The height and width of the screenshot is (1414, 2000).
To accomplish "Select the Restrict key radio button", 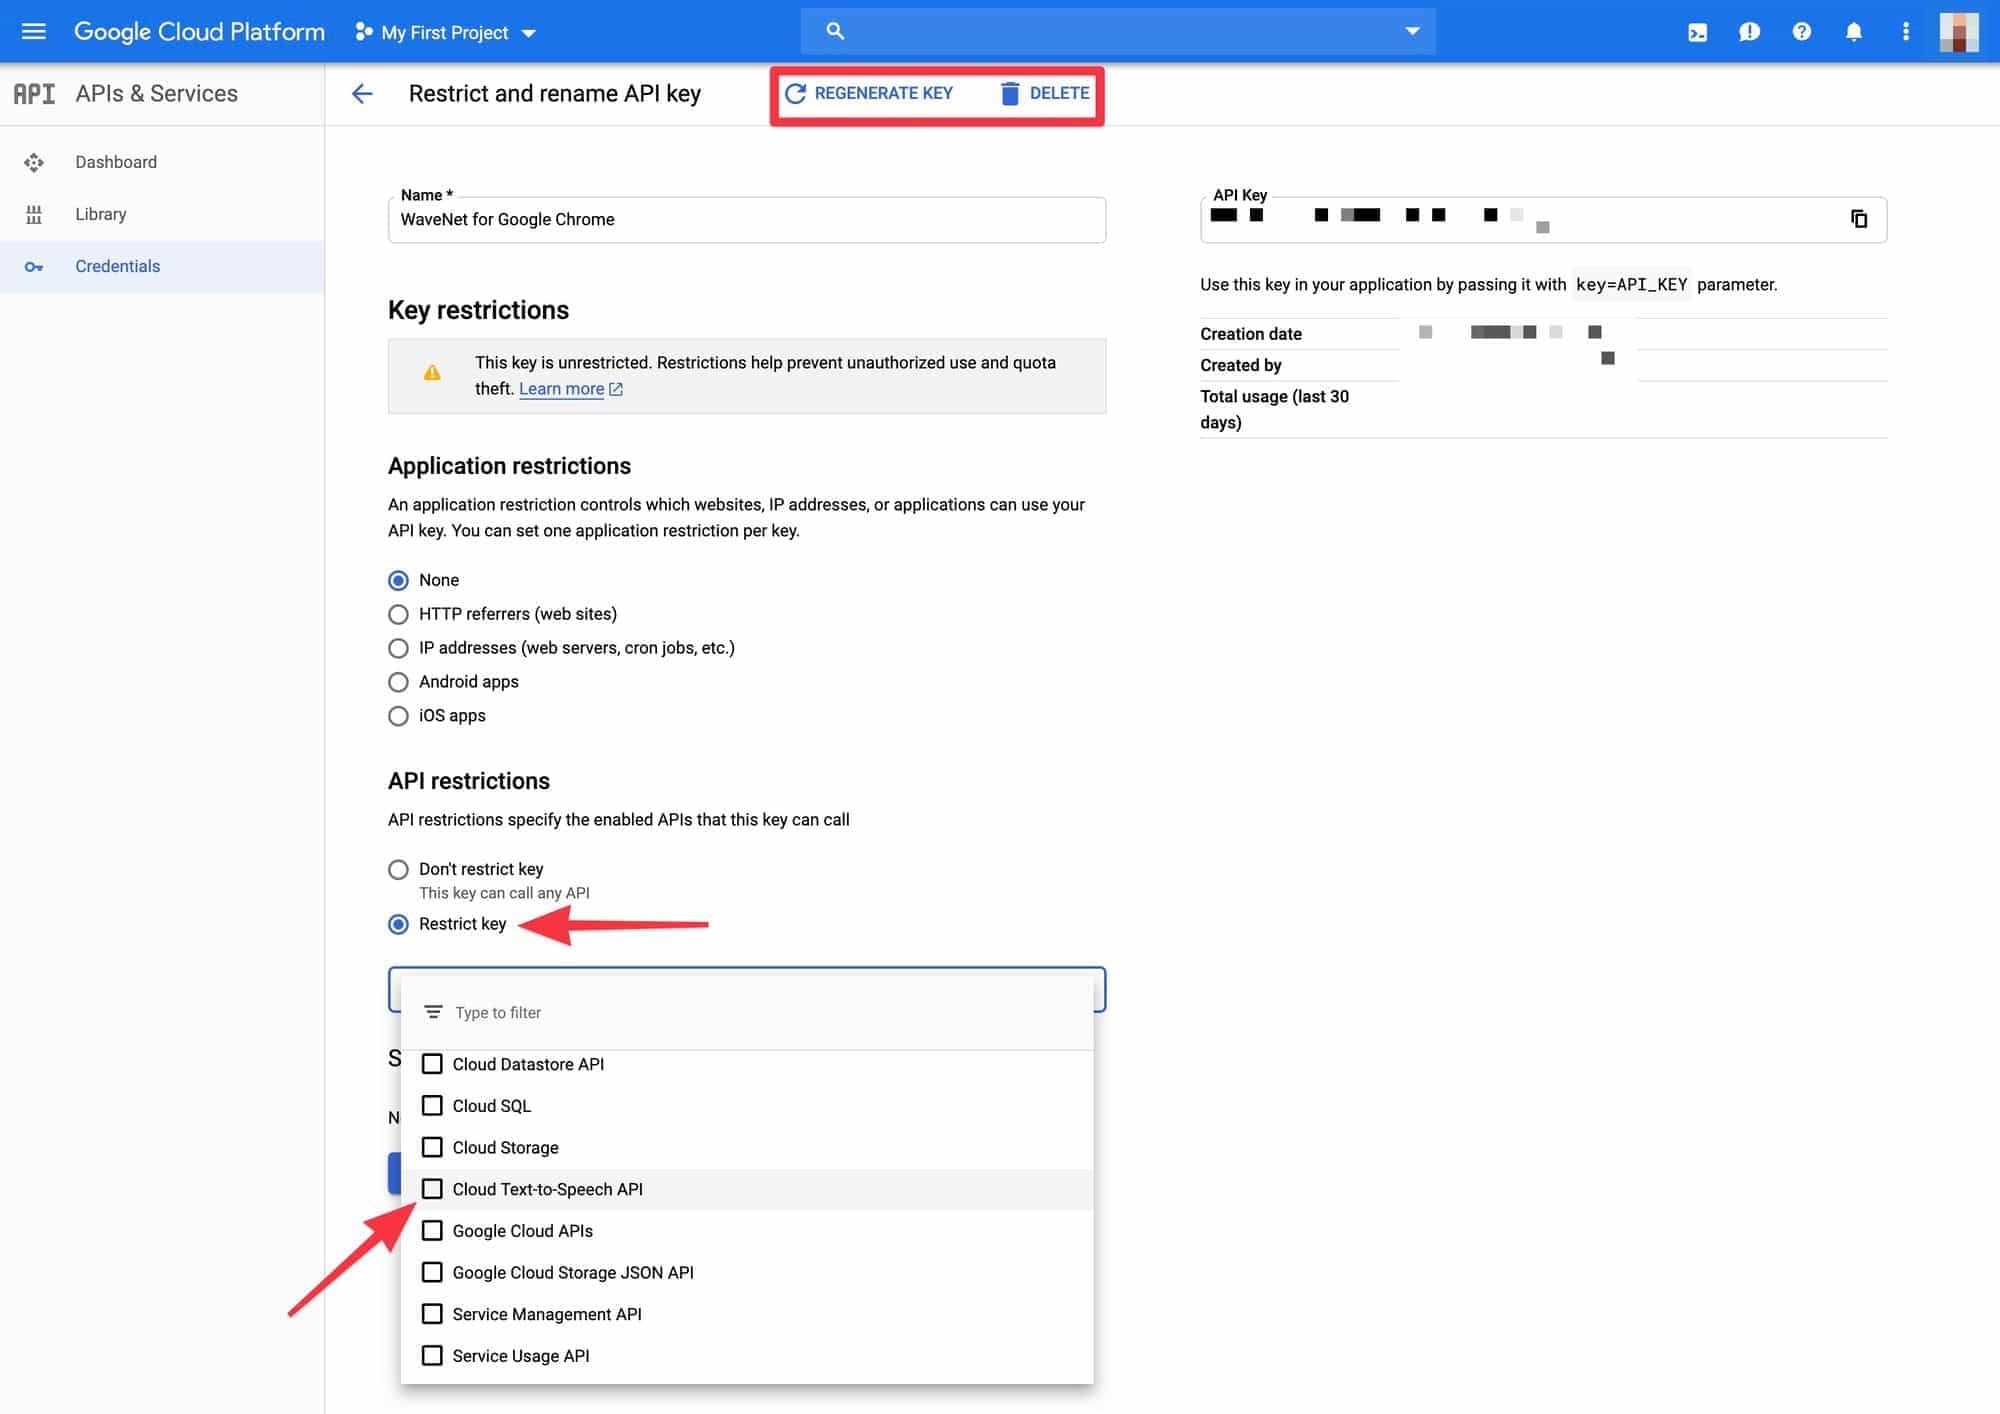I will 398,924.
